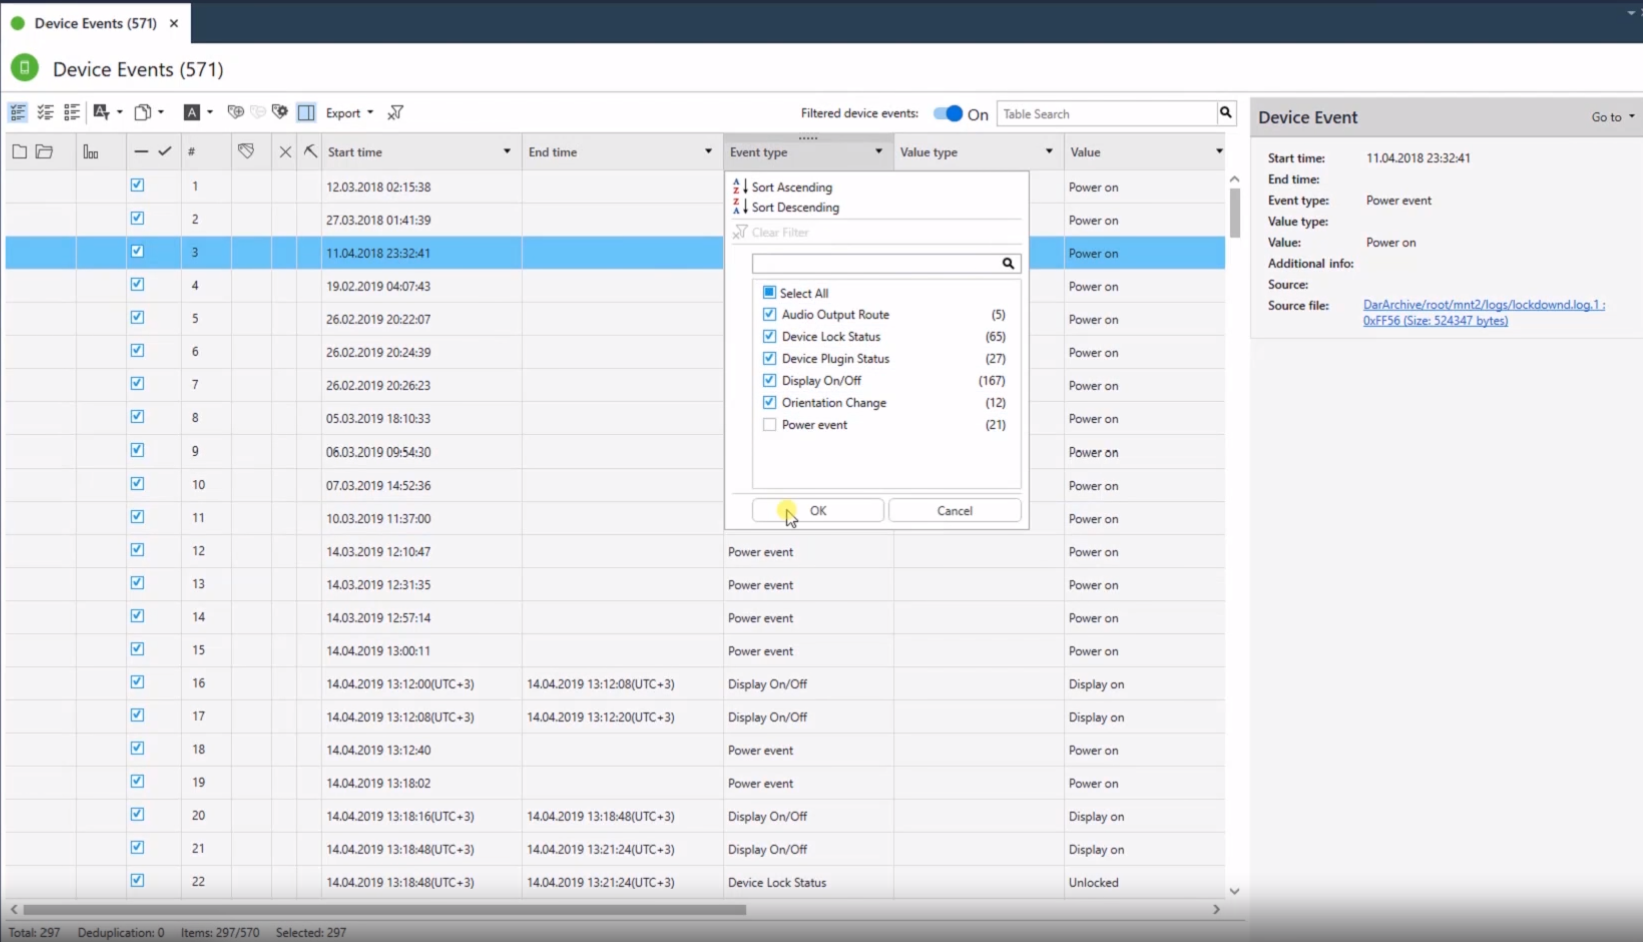
Task: Open Event type column filter dropdown
Action: point(879,152)
